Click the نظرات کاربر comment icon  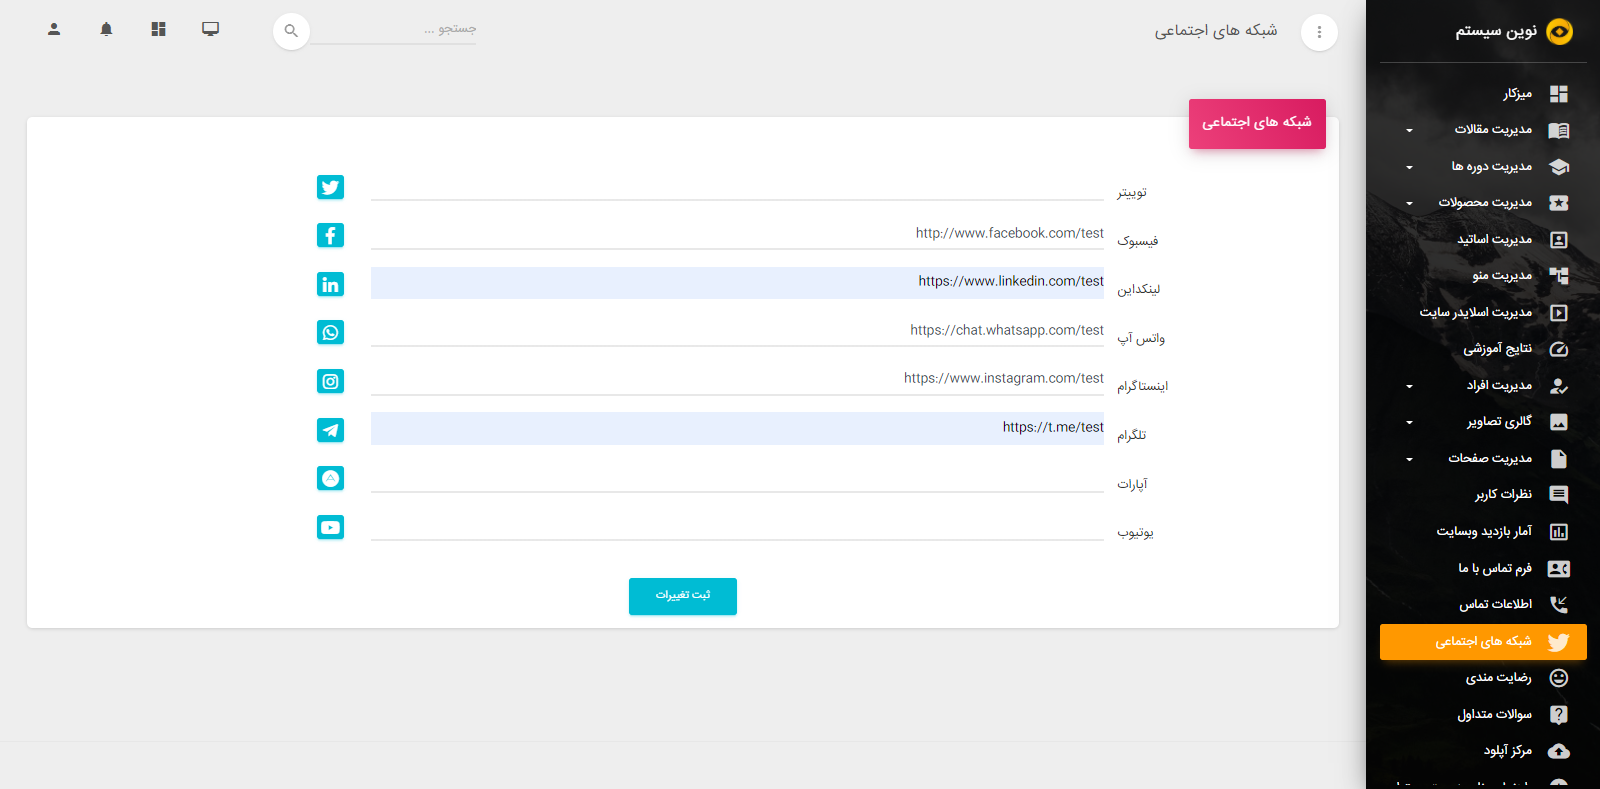tap(1558, 495)
